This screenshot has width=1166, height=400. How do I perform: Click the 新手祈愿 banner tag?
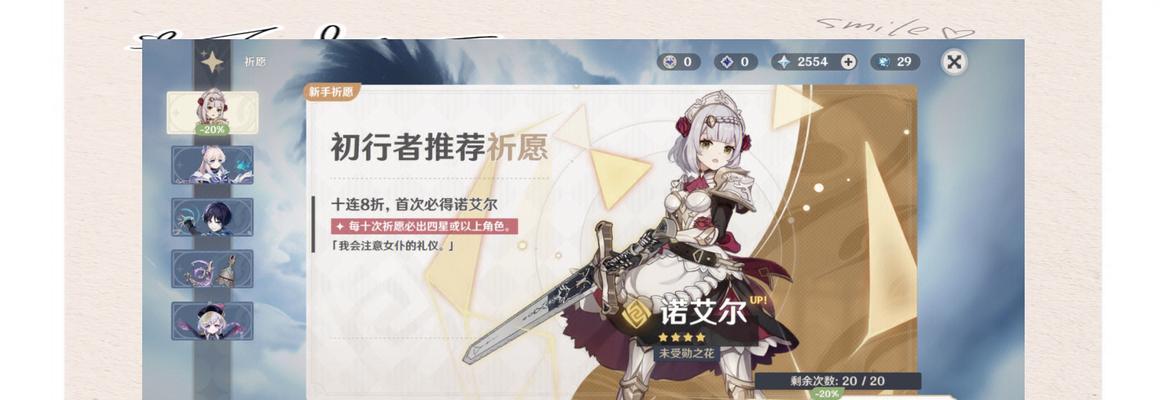tap(332, 91)
